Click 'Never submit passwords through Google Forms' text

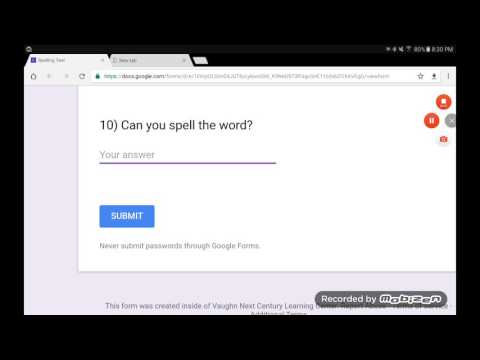180,246
